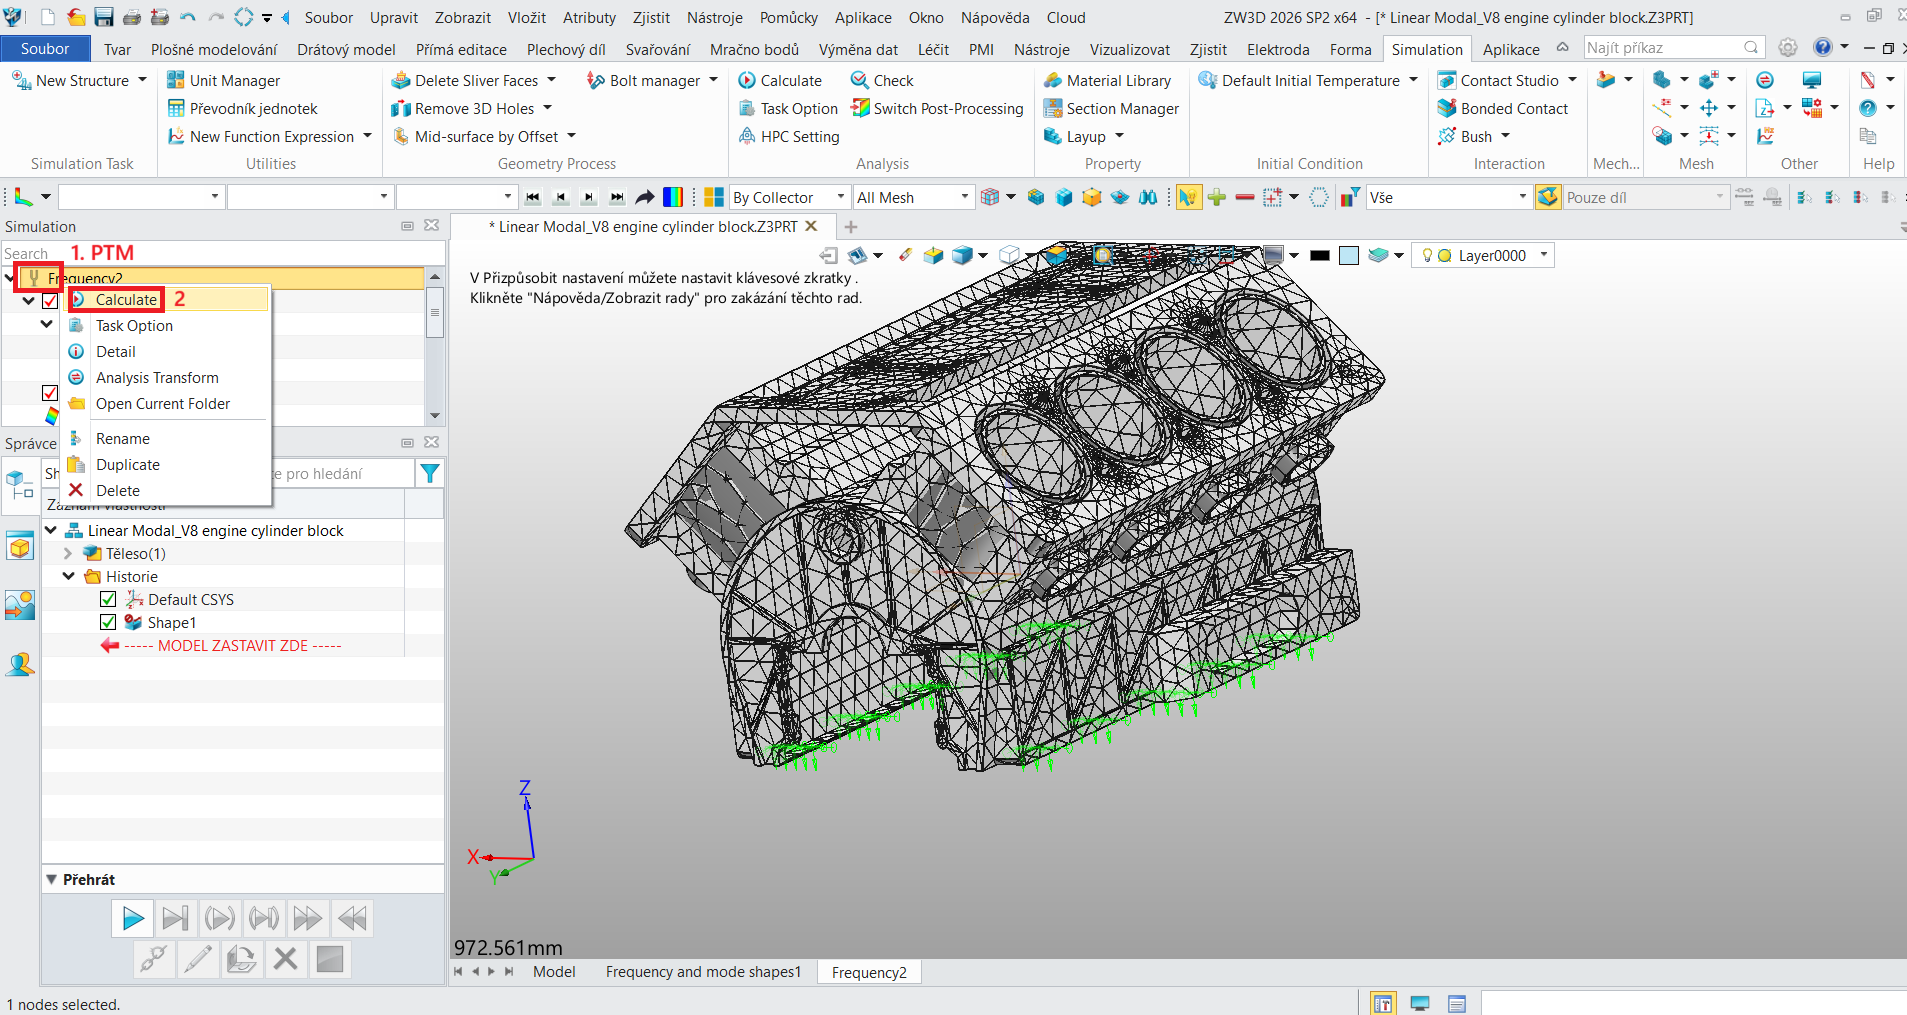Viewport: 1907px width, 1015px height.
Task: Click the play button in Přehrát panel
Action: click(131, 918)
